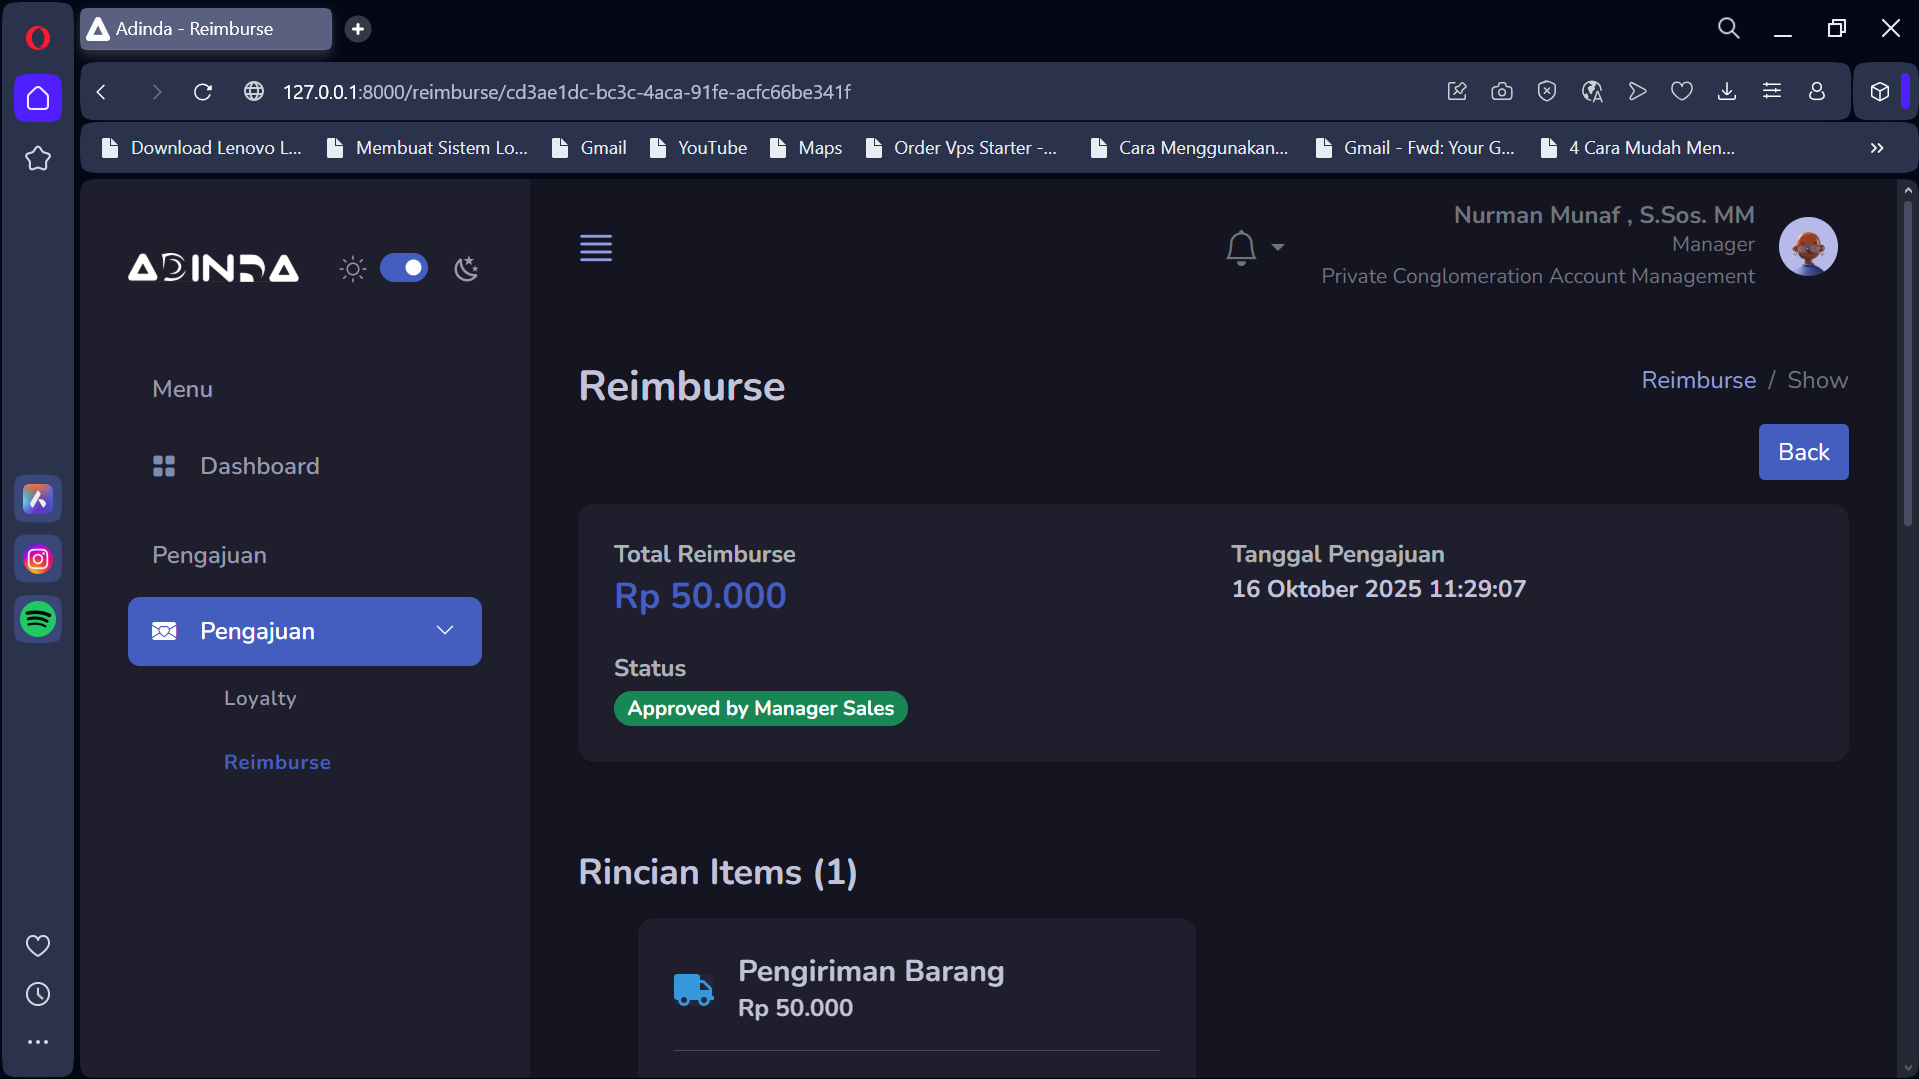Click the sun light-mode icon
This screenshot has width=1919, height=1079.
(x=352, y=268)
